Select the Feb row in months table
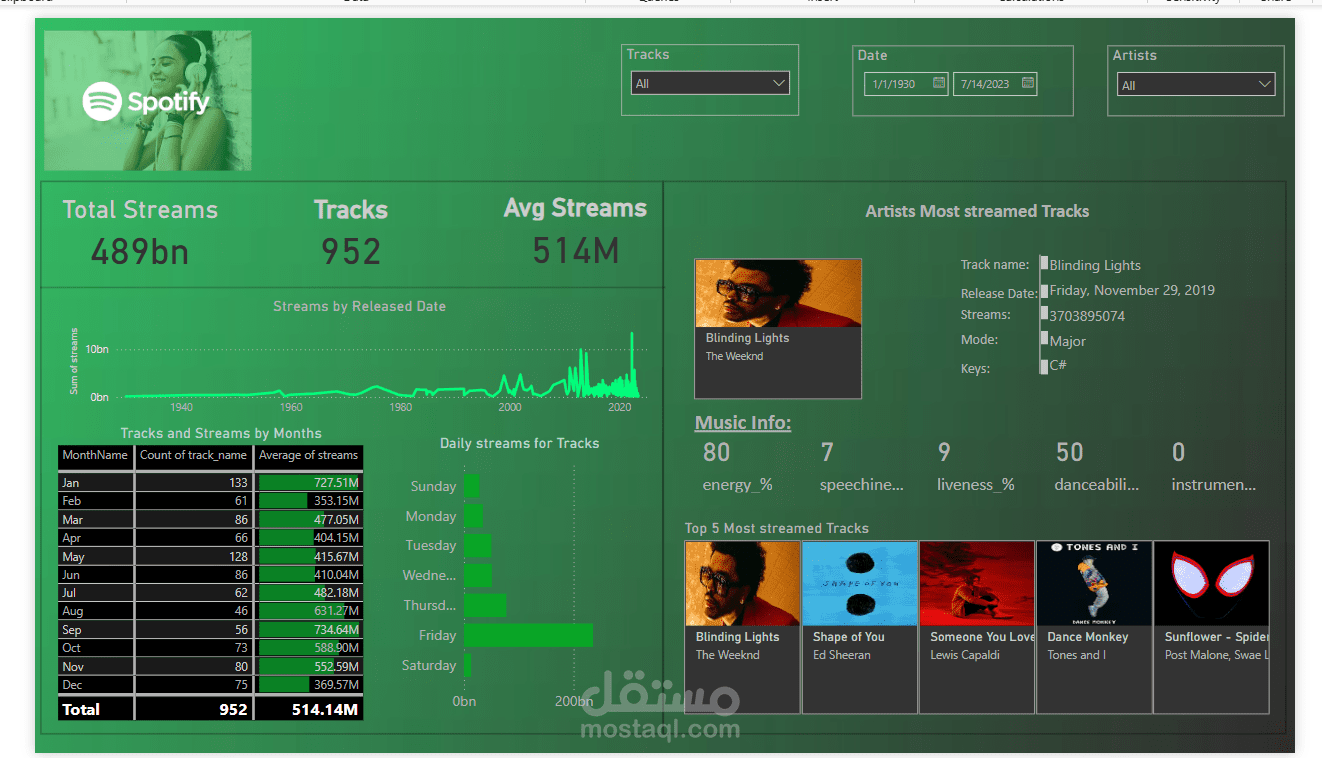 [210, 500]
